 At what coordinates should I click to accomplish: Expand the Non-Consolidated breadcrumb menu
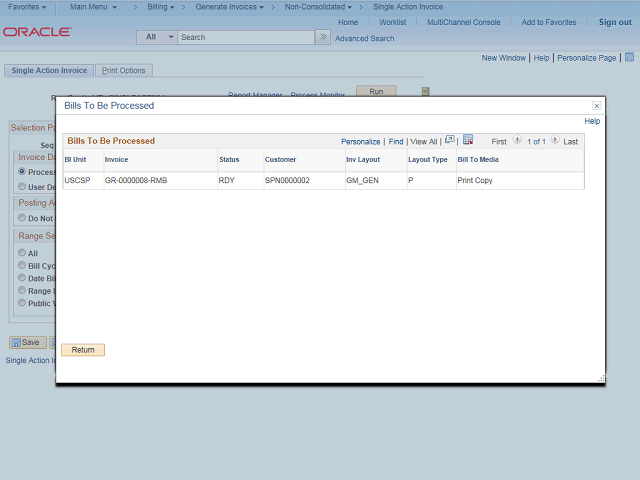(318, 7)
